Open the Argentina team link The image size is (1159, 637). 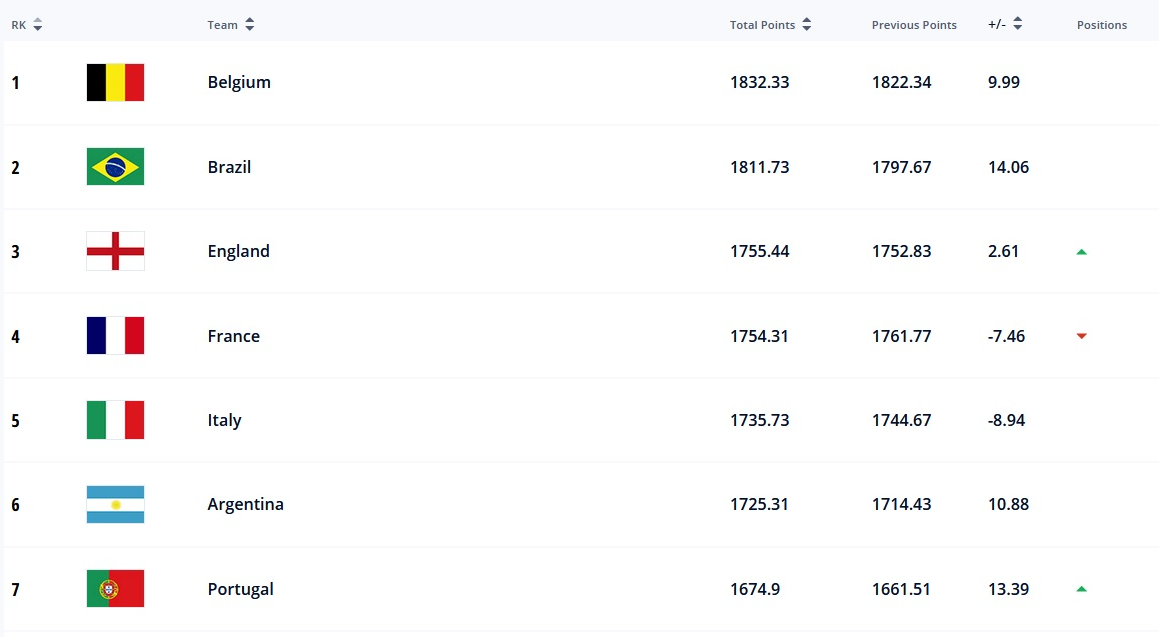245,504
